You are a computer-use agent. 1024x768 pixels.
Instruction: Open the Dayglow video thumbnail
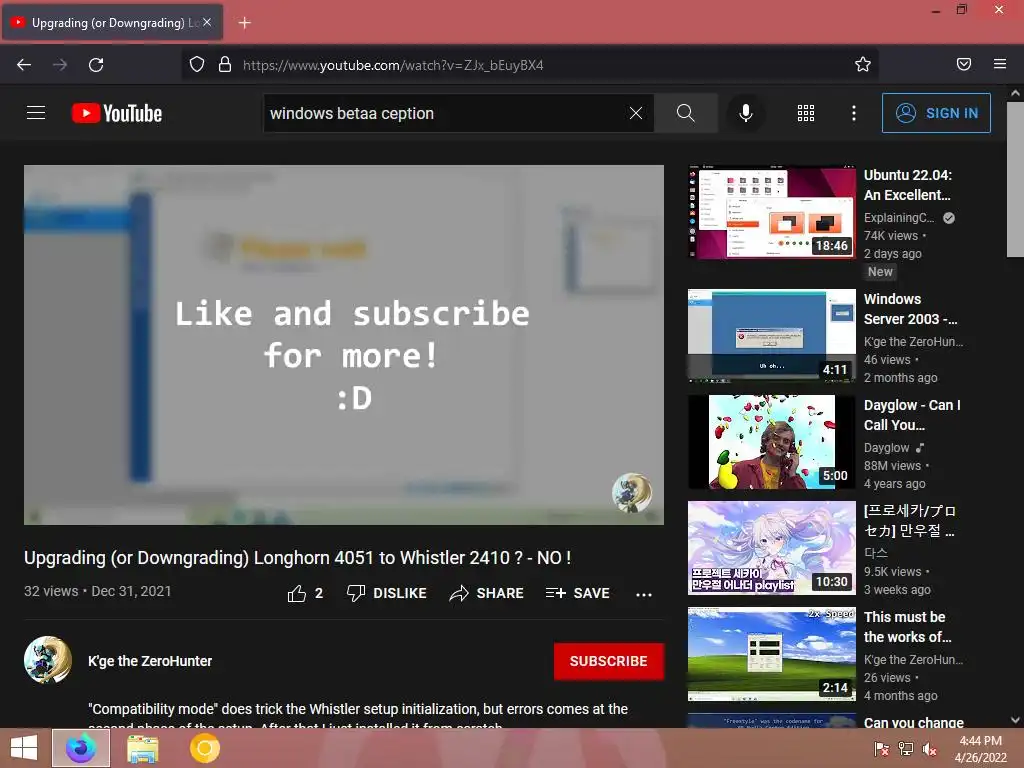tap(771, 441)
